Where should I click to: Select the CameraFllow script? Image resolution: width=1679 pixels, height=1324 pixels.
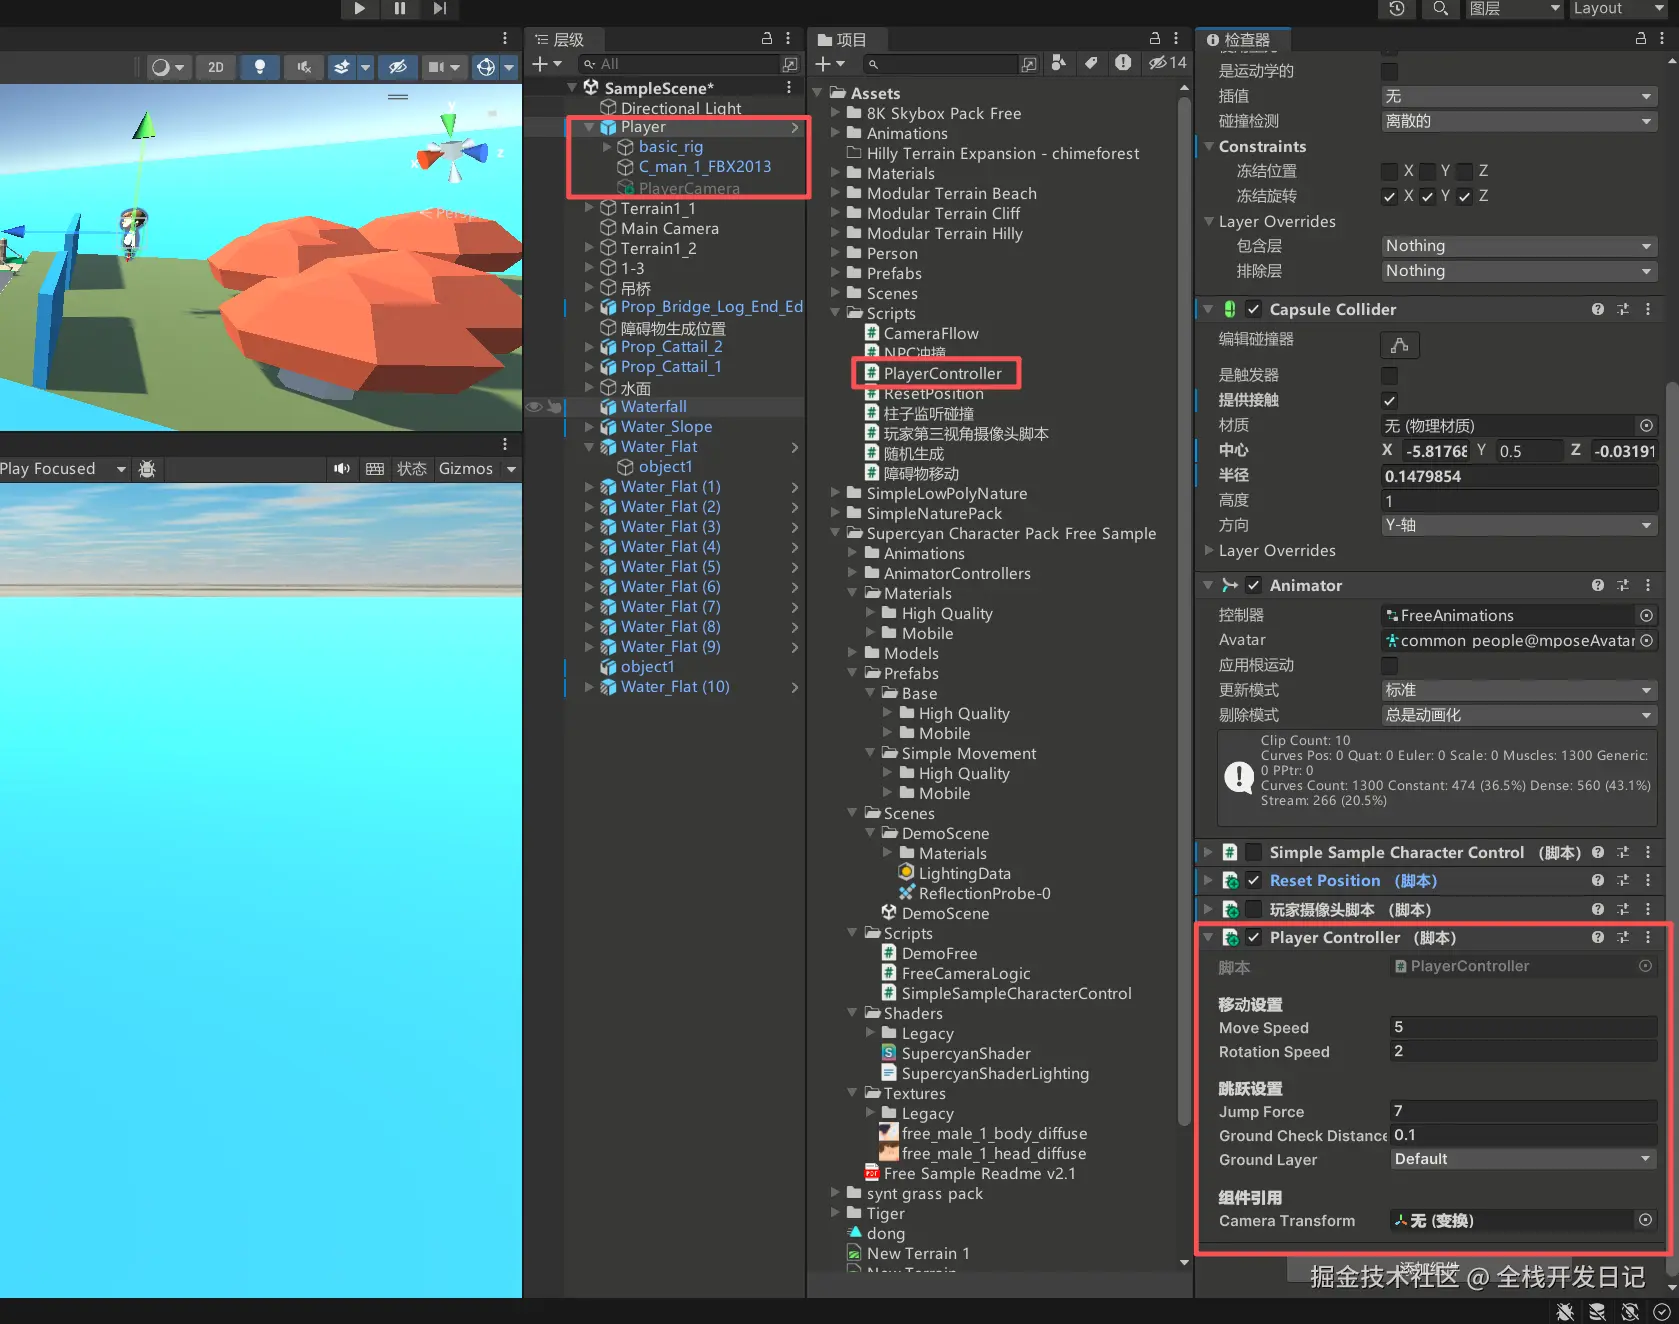[x=930, y=333]
